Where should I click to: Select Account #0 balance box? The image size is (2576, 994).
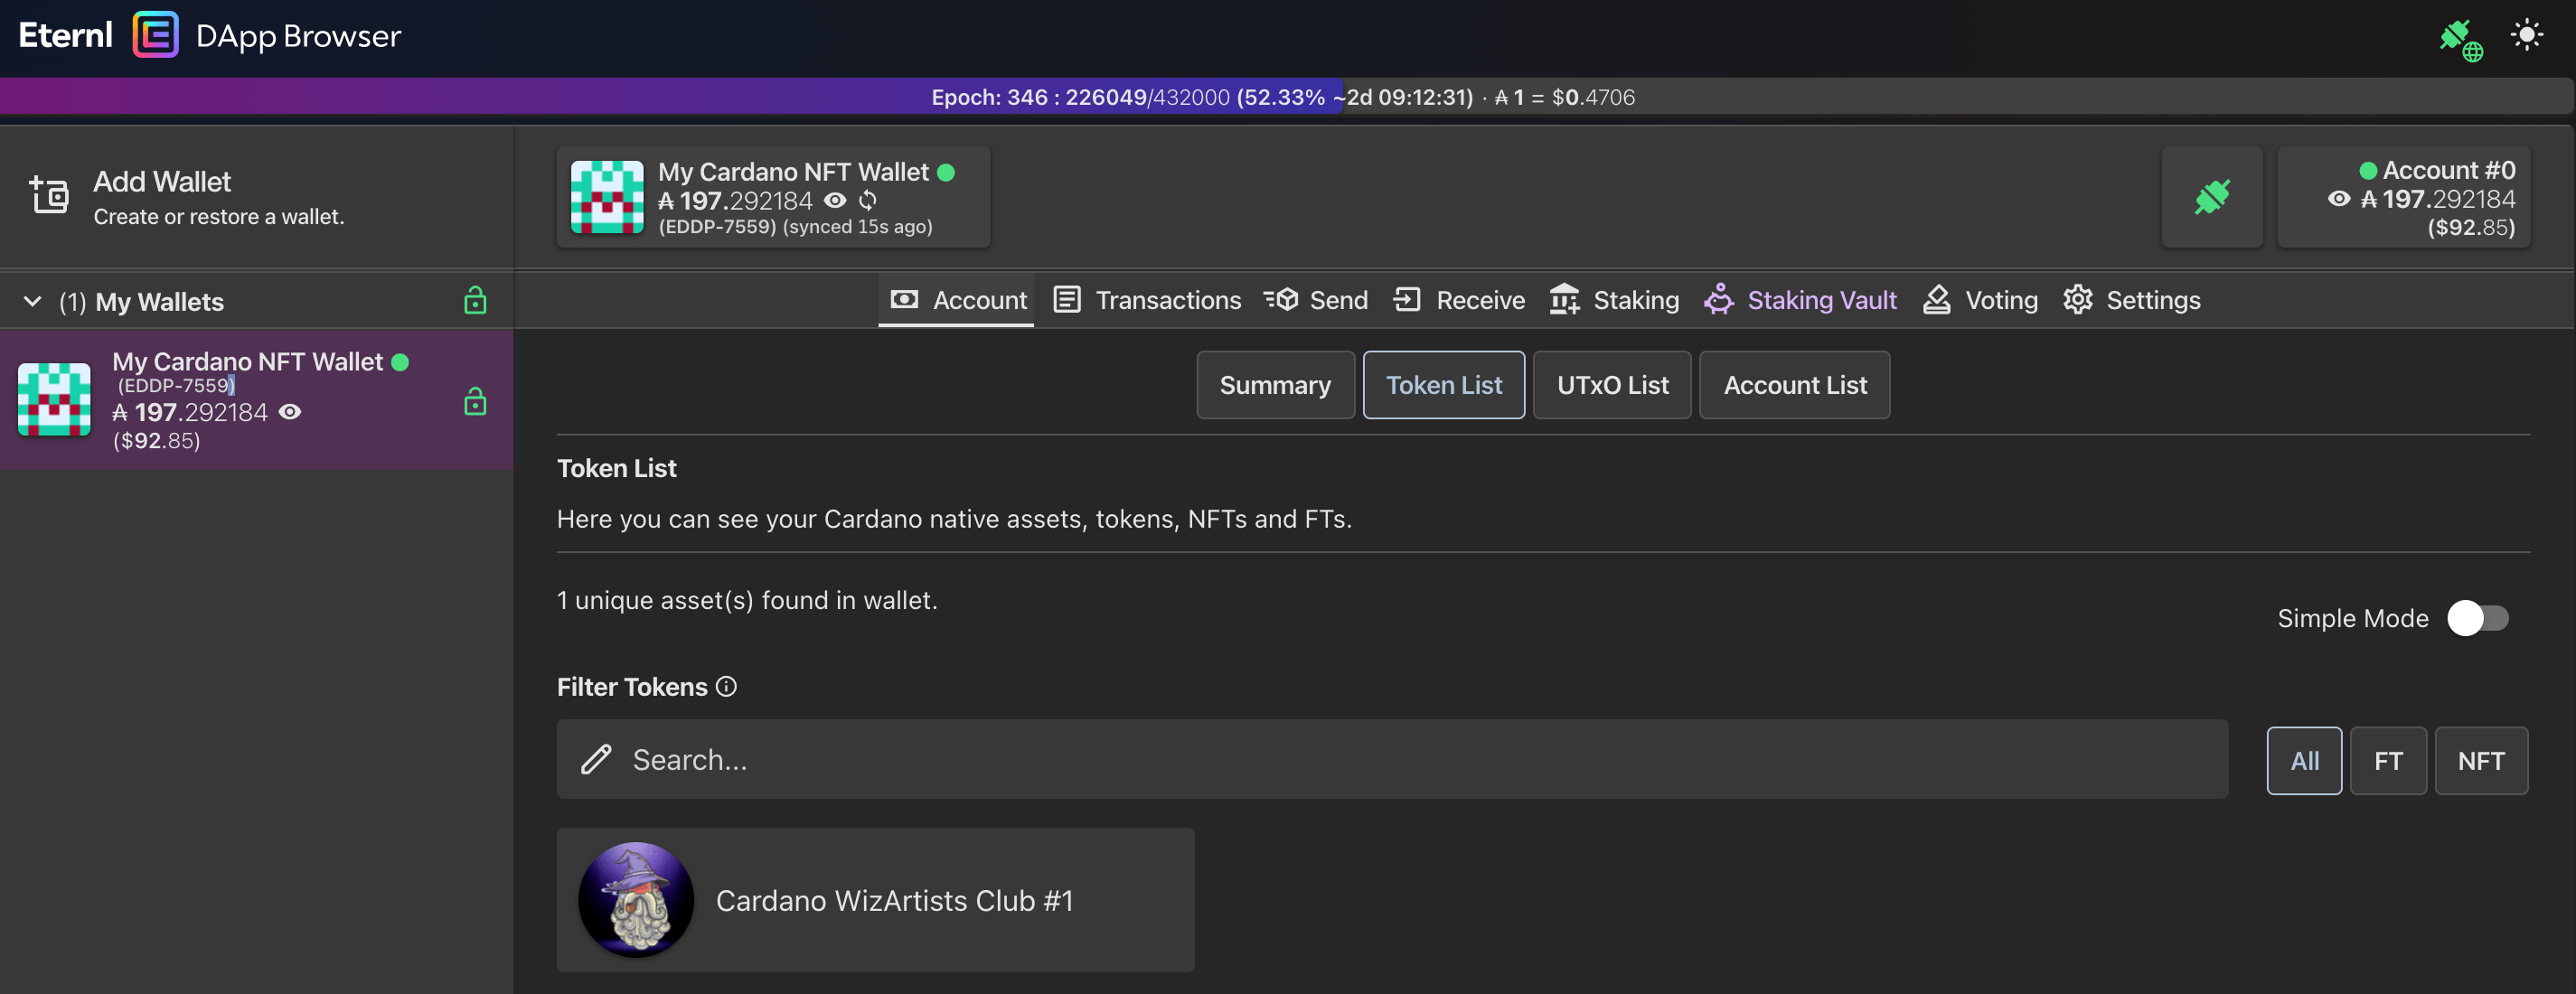[2404, 197]
